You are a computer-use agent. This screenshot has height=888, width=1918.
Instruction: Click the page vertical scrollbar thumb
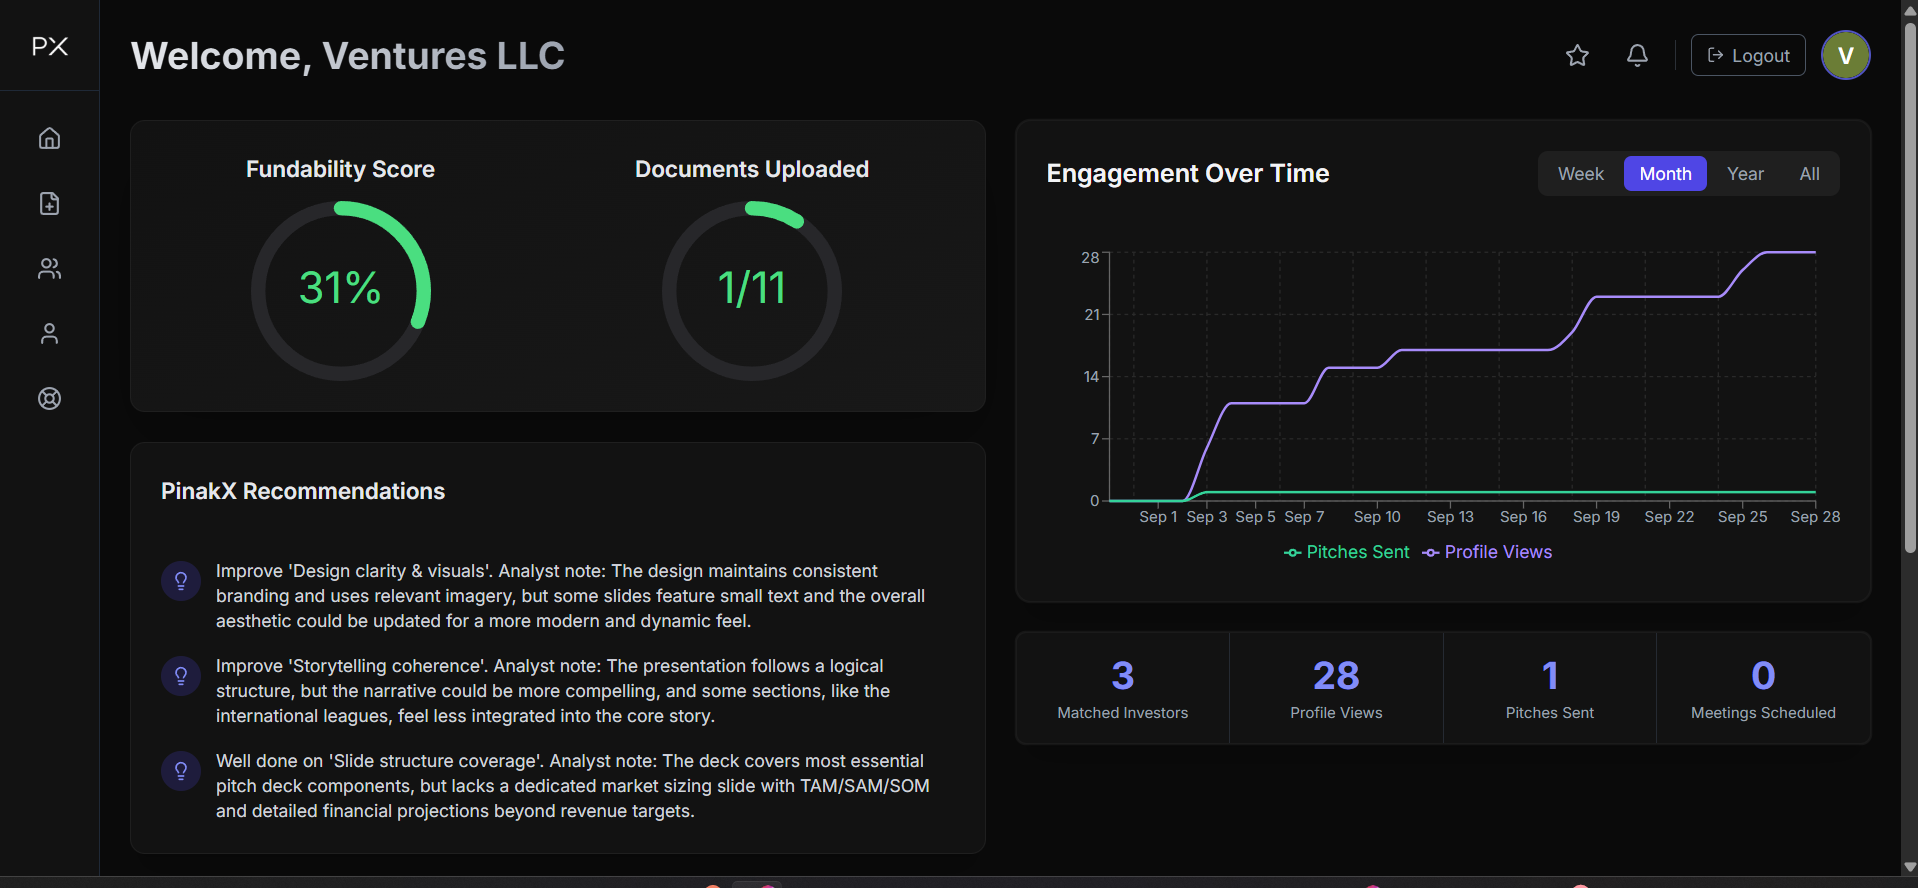1910,288
